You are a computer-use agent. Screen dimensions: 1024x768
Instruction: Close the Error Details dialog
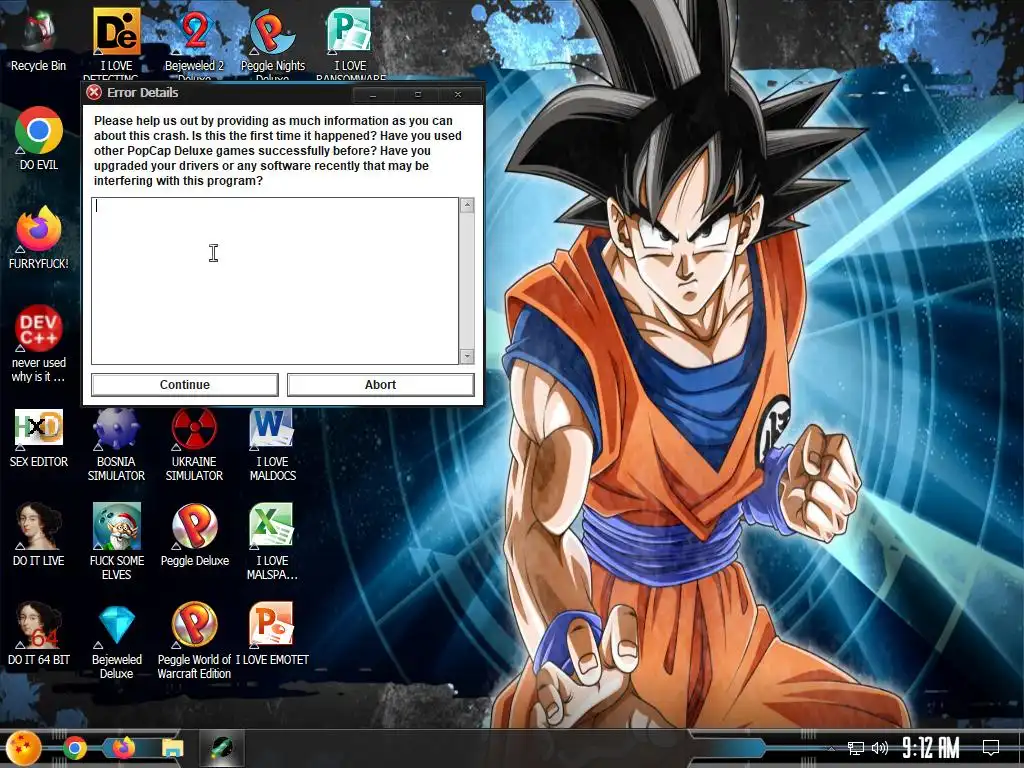point(458,95)
